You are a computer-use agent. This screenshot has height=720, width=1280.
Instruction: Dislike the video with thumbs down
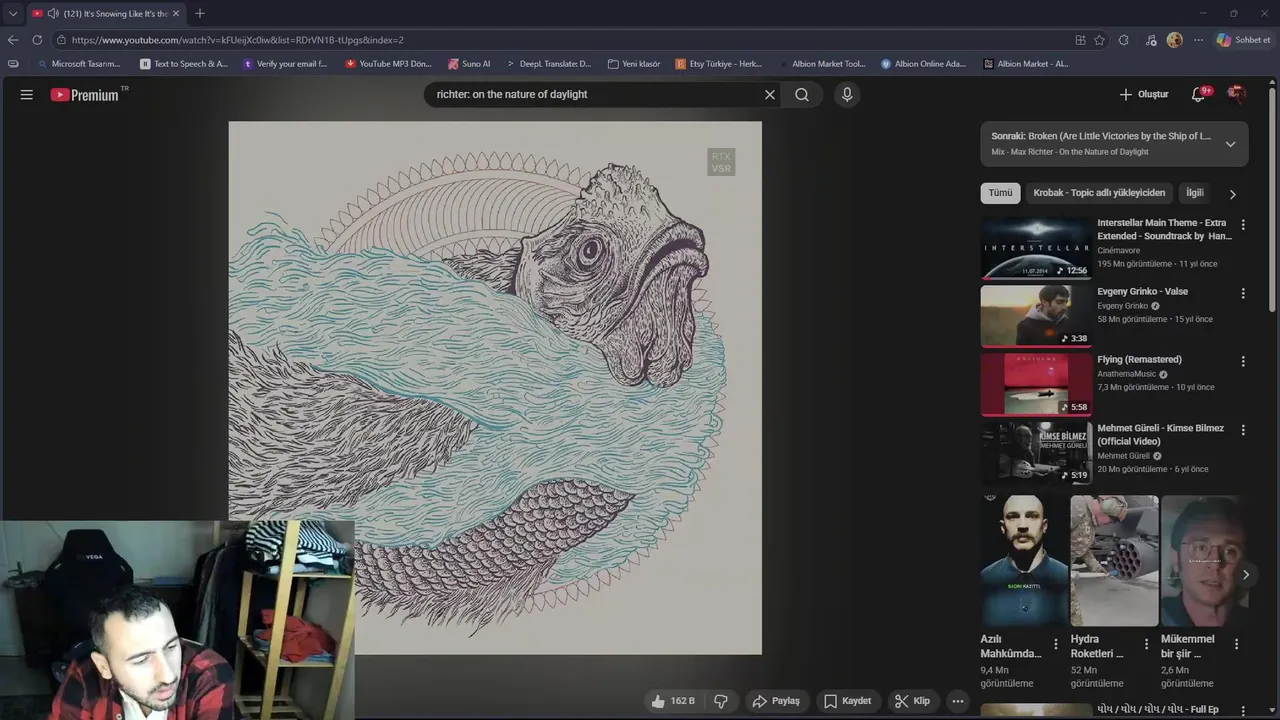click(721, 701)
